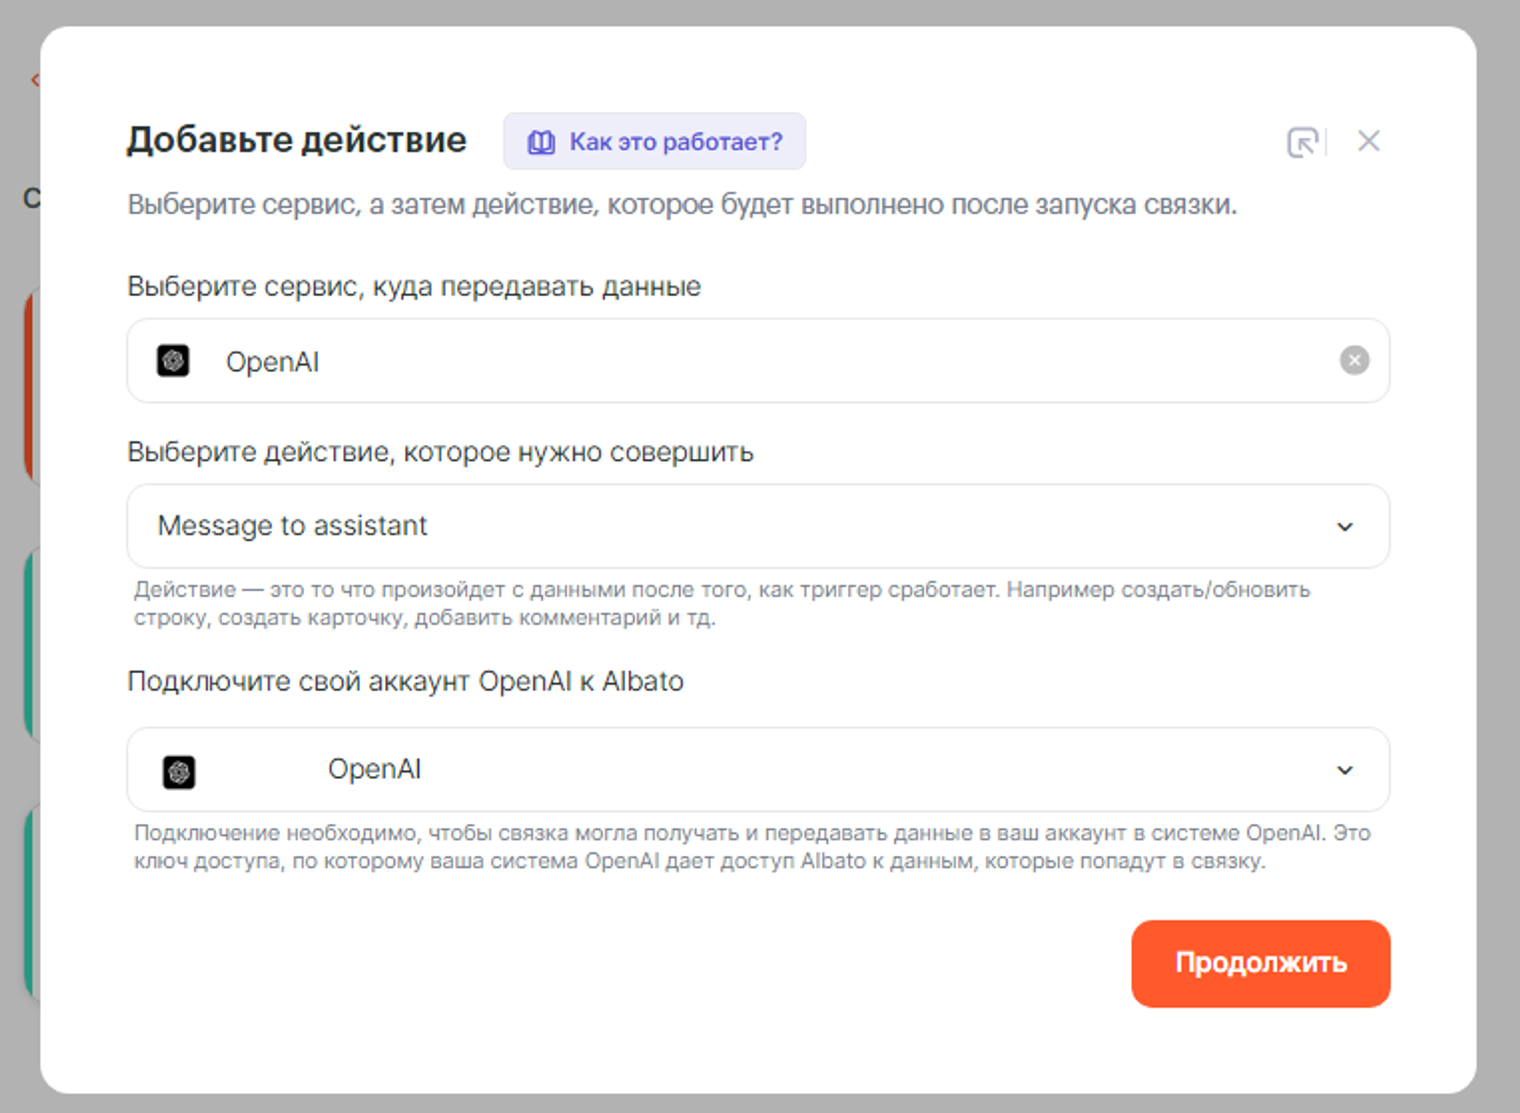Click the red back arrow behind the dialog

click(35, 80)
